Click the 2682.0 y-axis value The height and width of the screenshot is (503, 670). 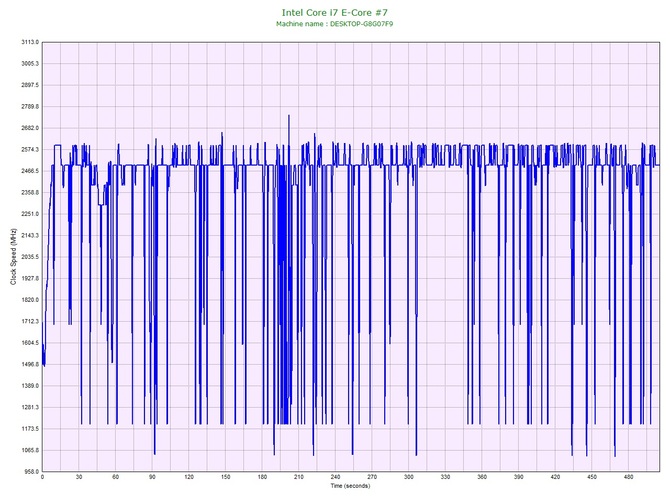tap(30, 128)
